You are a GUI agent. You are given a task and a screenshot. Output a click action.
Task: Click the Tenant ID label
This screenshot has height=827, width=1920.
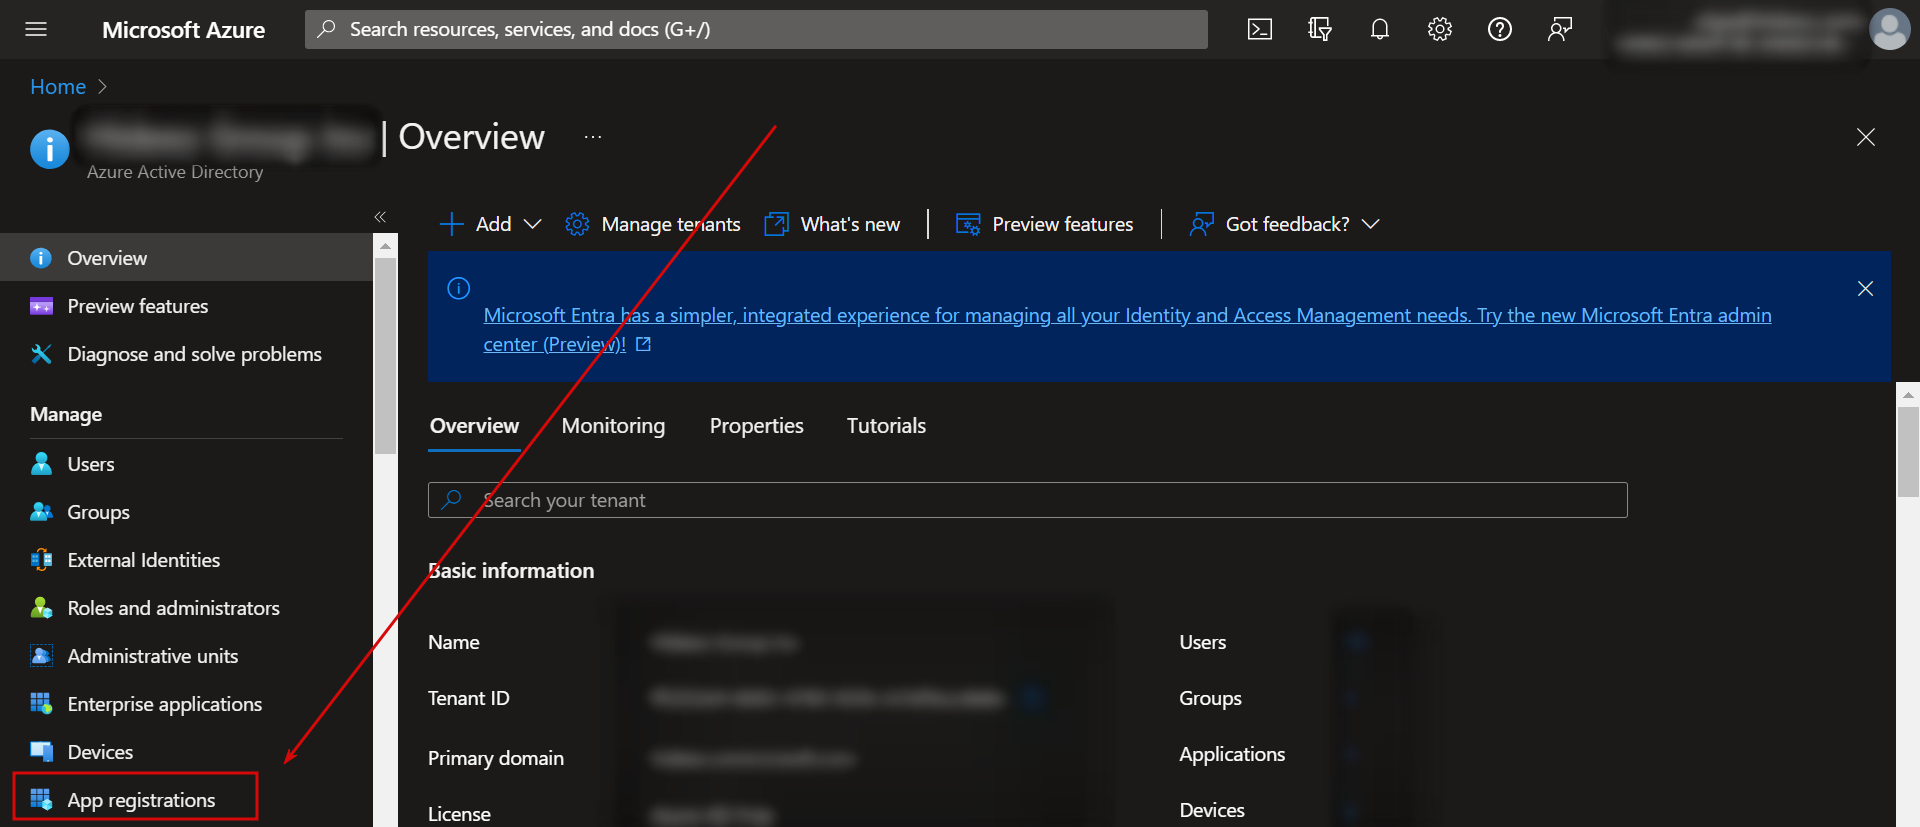[469, 698]
